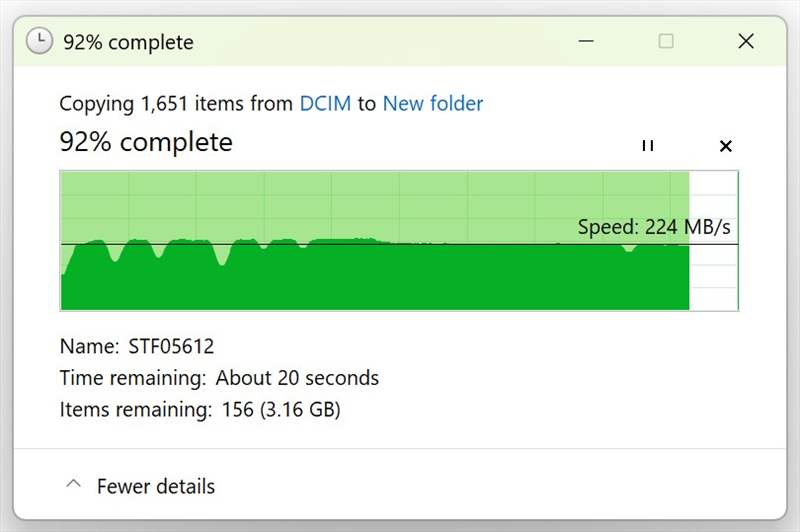
Task: Click the Speed: 224 MB/s label
Action: pyautogui.click(x=653, y=227)
